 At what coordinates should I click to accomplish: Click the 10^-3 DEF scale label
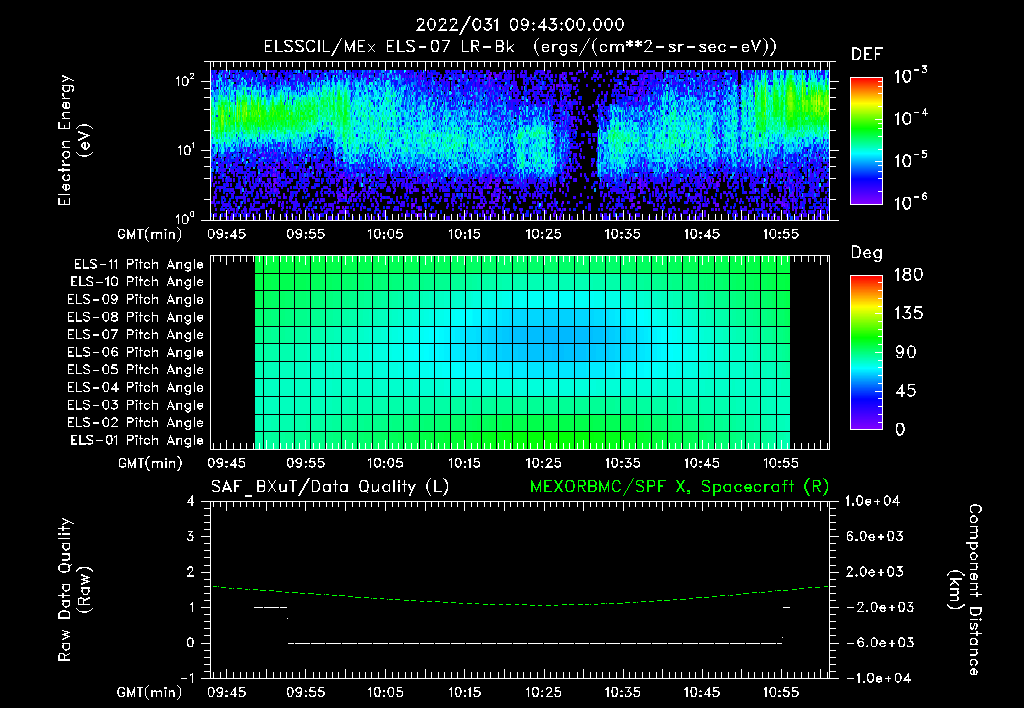tap(910, 76)
